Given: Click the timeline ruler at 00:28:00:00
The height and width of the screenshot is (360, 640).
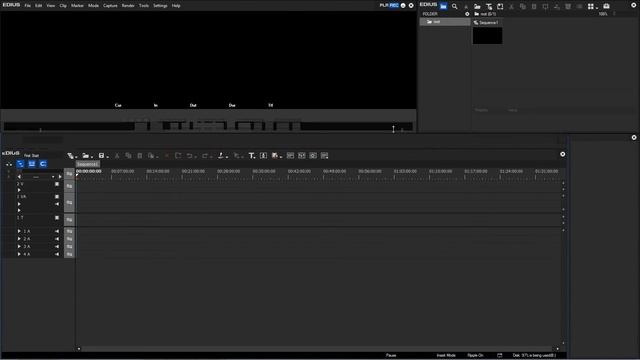Looking at the screenshot, I should [228, 171].
